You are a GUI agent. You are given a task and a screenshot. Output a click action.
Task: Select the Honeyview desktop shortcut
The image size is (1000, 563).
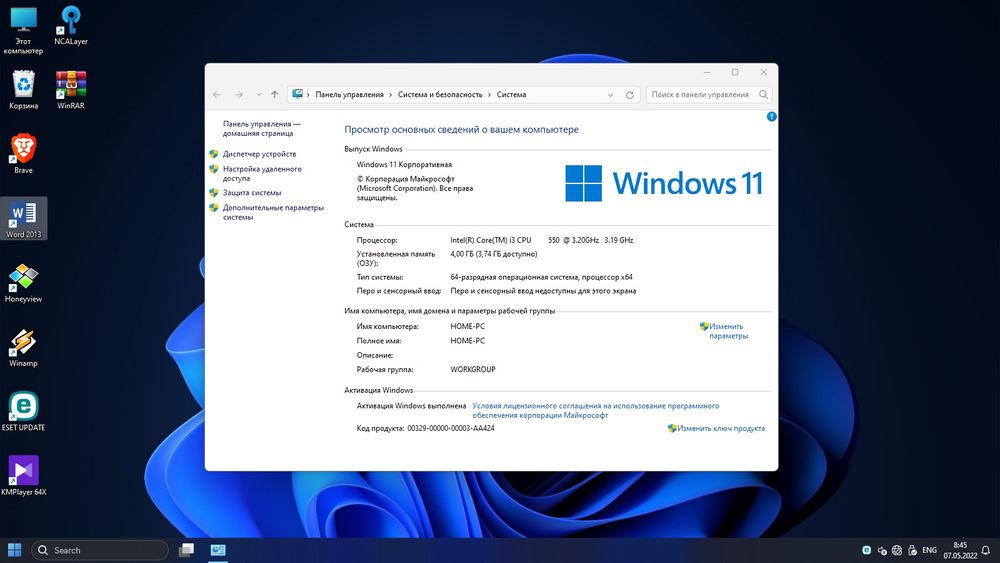pos(24,283)
